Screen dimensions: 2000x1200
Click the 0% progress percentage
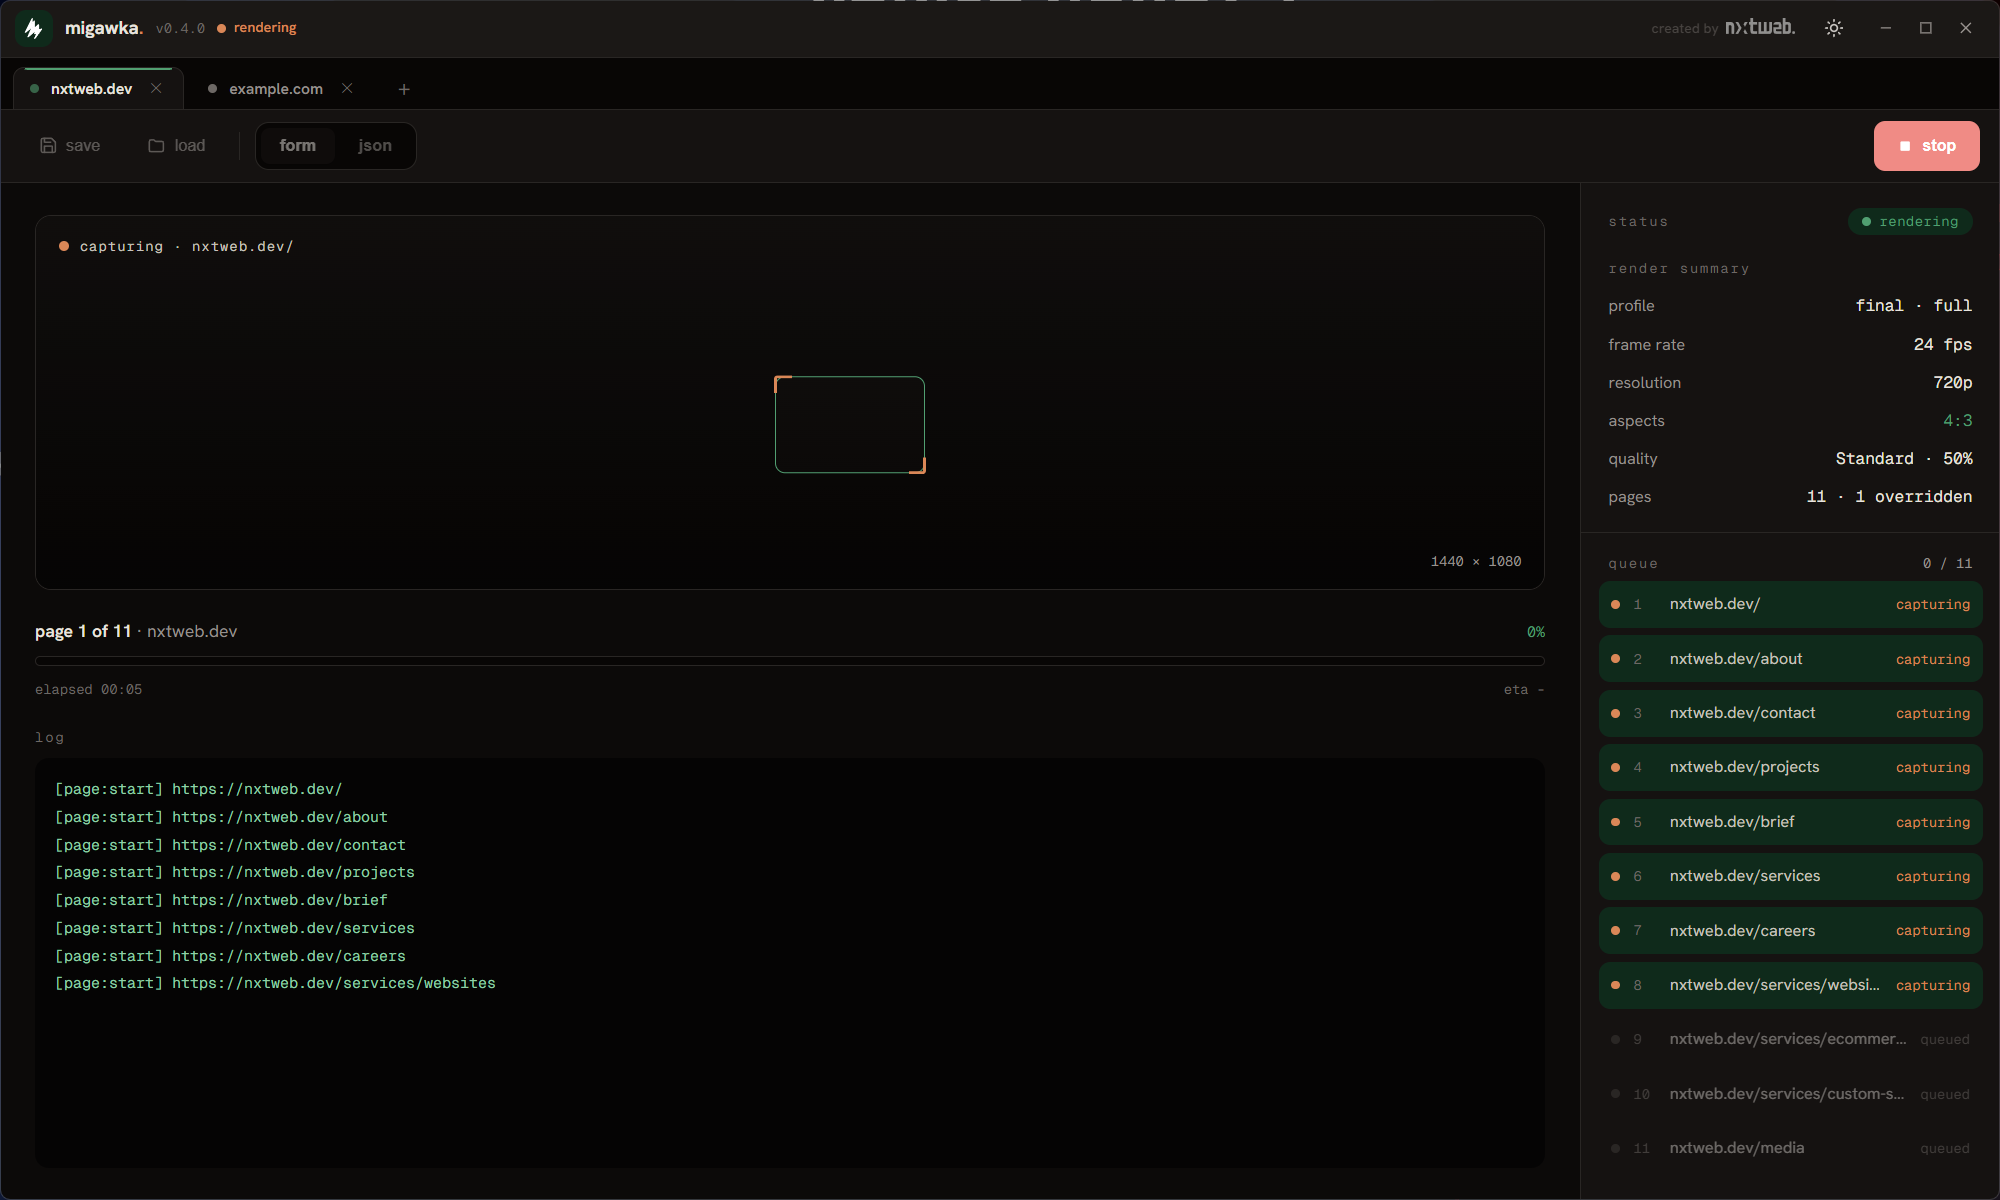click(1535, 632)
